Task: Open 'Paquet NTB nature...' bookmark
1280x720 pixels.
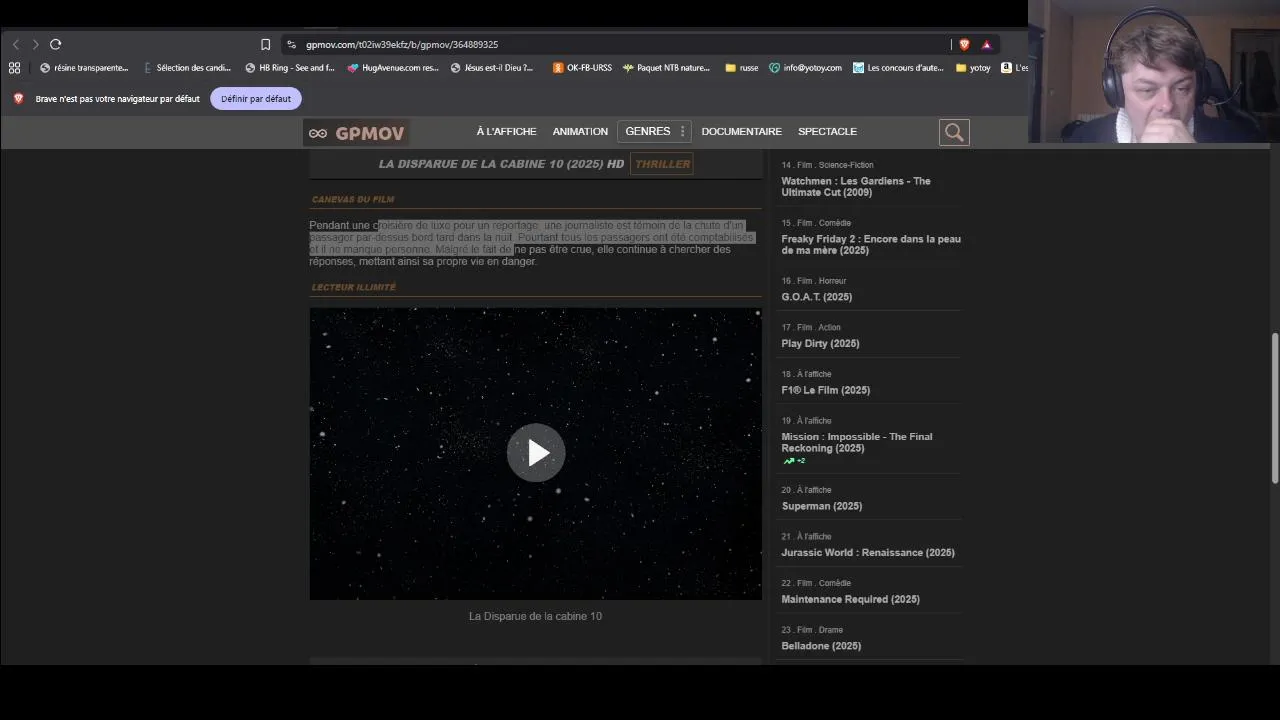Action: (x=666, y=68)
